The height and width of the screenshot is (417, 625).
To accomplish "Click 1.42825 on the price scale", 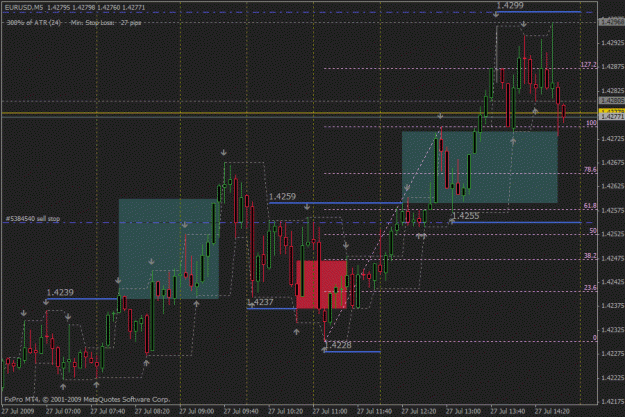I will click(613, 90).
